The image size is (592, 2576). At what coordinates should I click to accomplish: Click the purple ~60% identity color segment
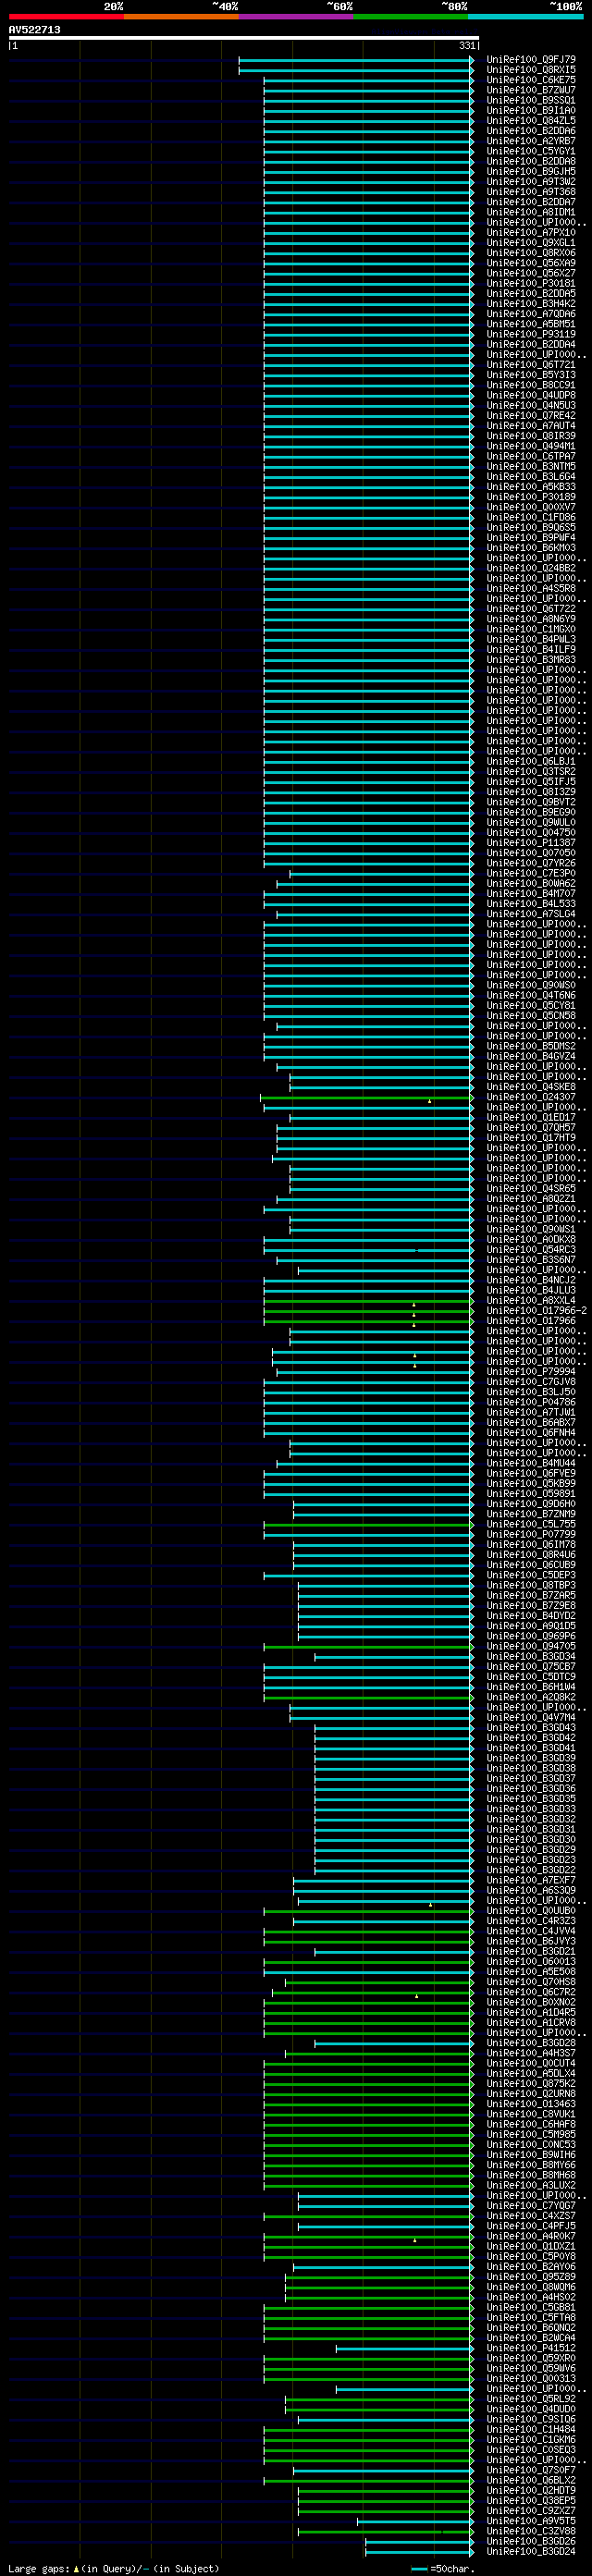pyautogui.click(x=296, y=17)
